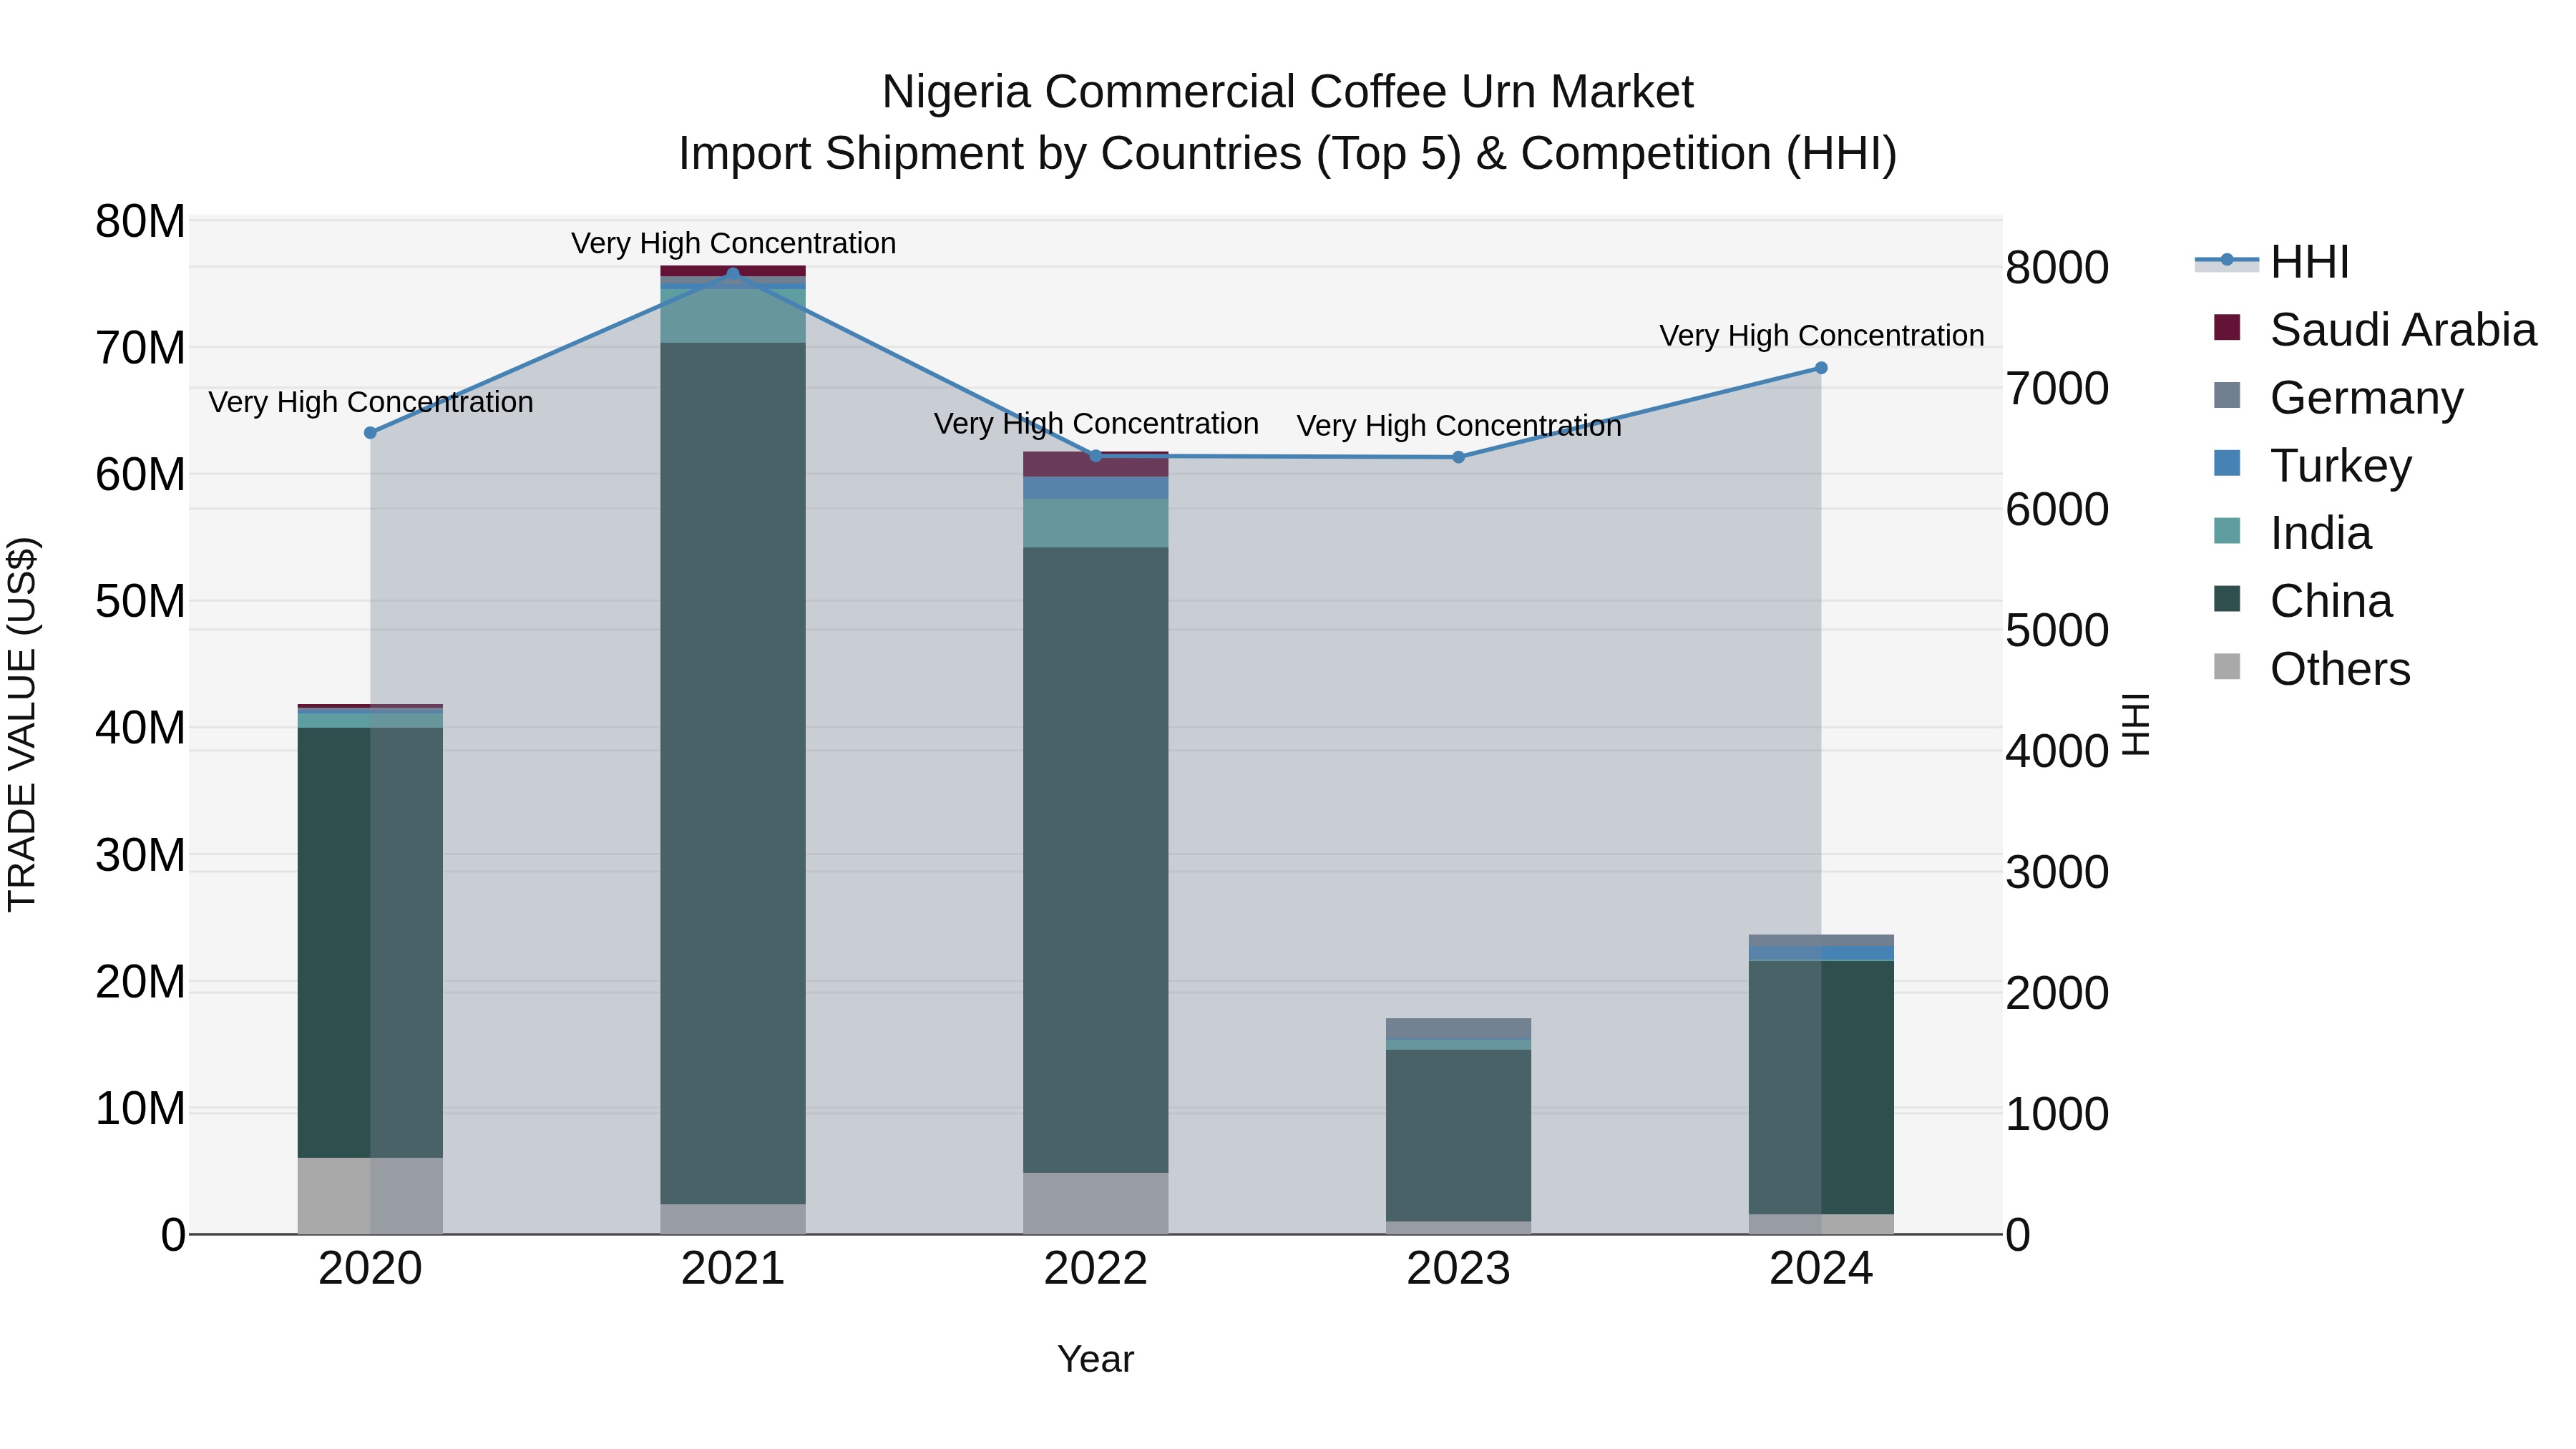
Task: Click the China dark green swatch
Action: point(2227,599)
